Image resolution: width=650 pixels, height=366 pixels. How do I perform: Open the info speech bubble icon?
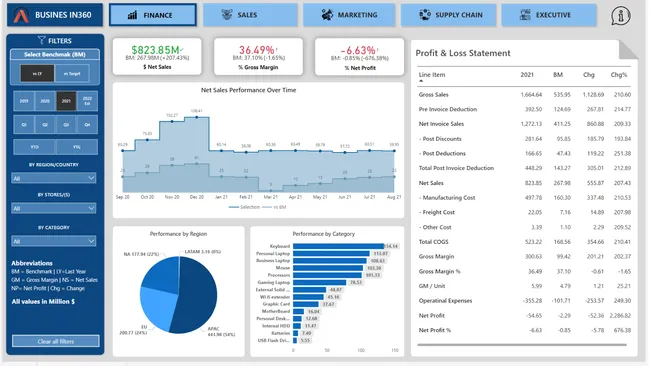tap(621, 16)
